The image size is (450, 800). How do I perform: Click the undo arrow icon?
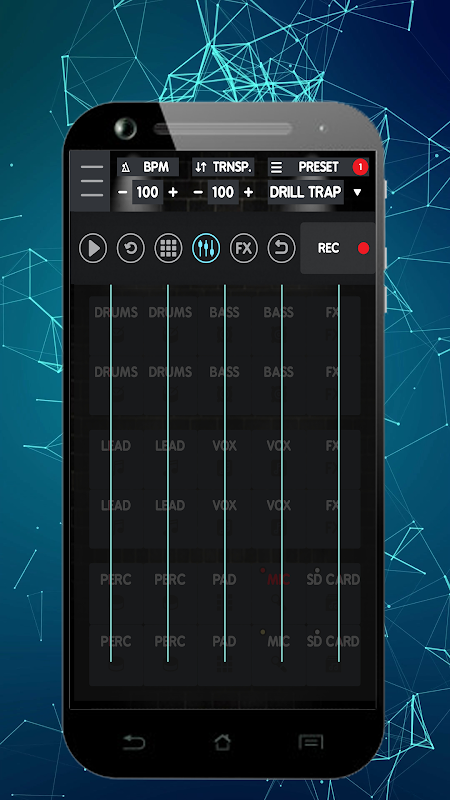(x=282, y=248)
